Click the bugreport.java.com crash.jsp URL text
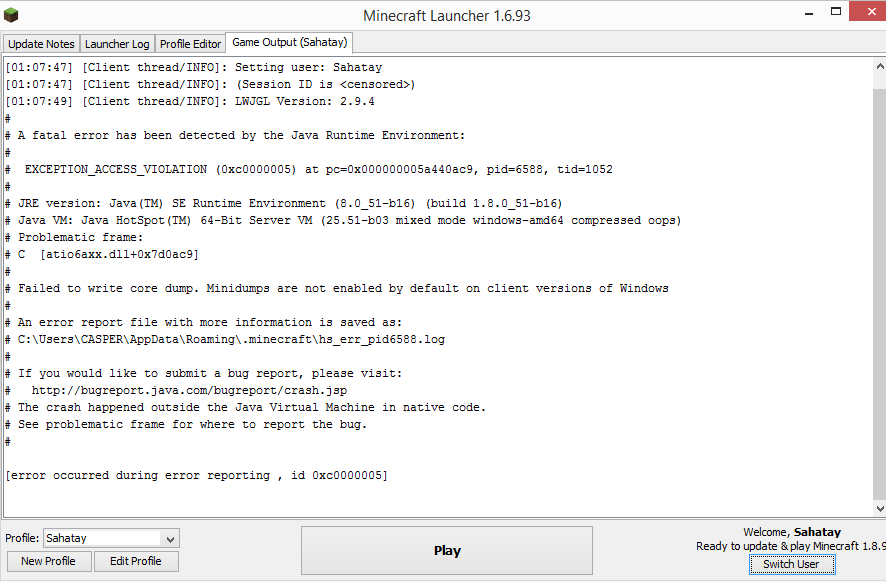 (189, 390)
